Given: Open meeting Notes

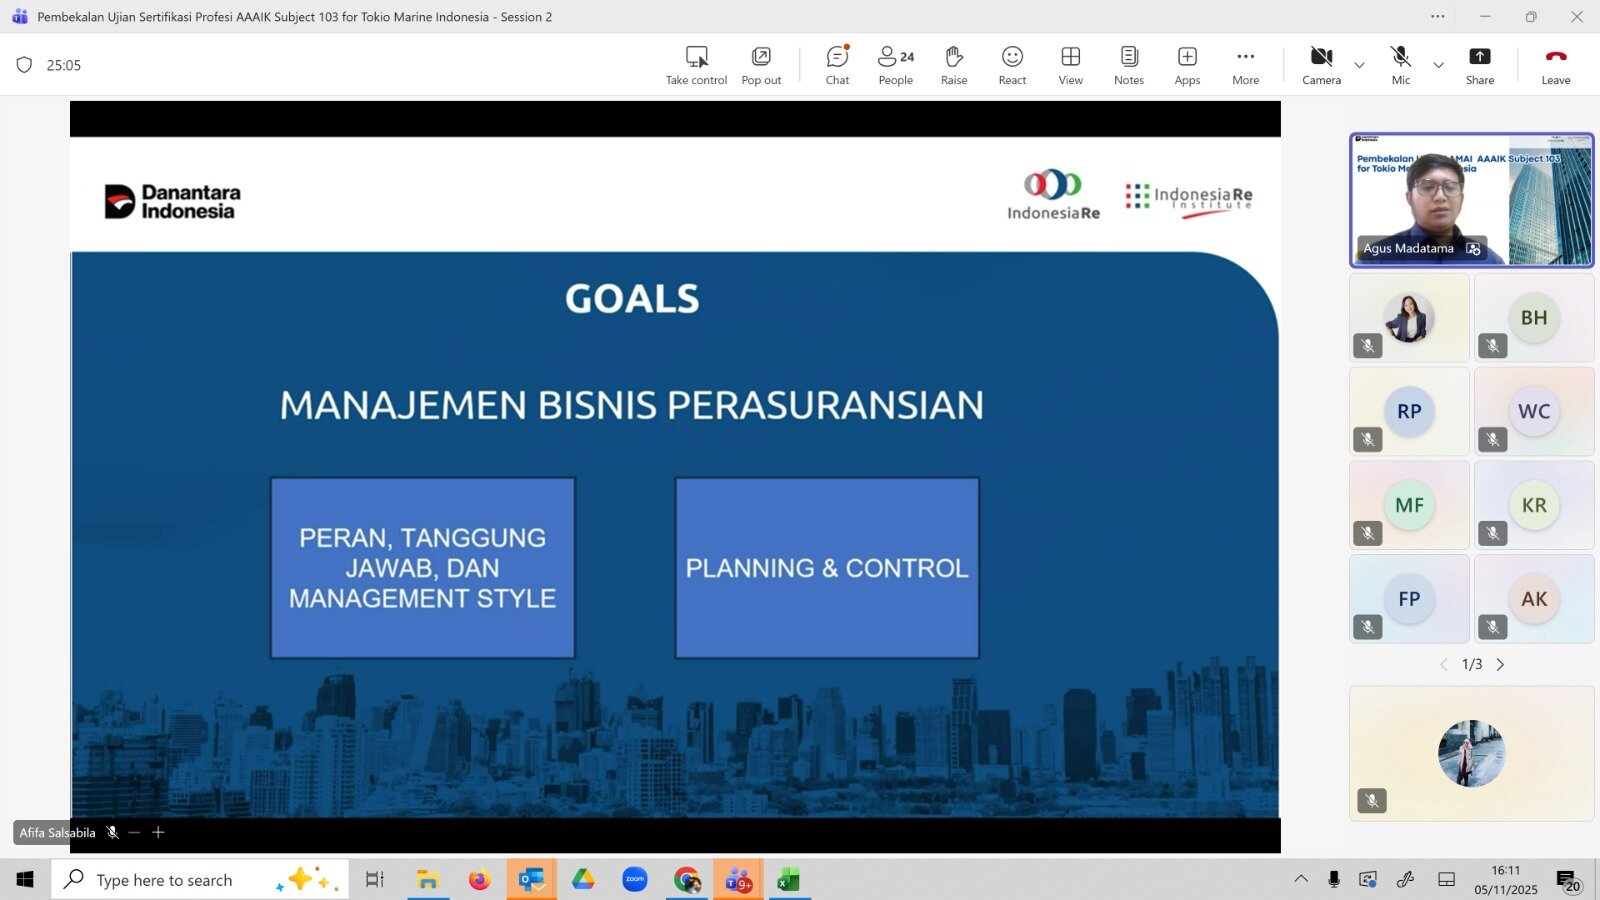Looking at the screenshot, I should point(1128,65).
